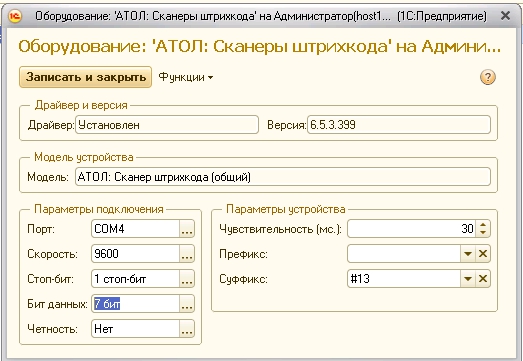
Task: Click the empty Префикс input field
Action: 404,254
